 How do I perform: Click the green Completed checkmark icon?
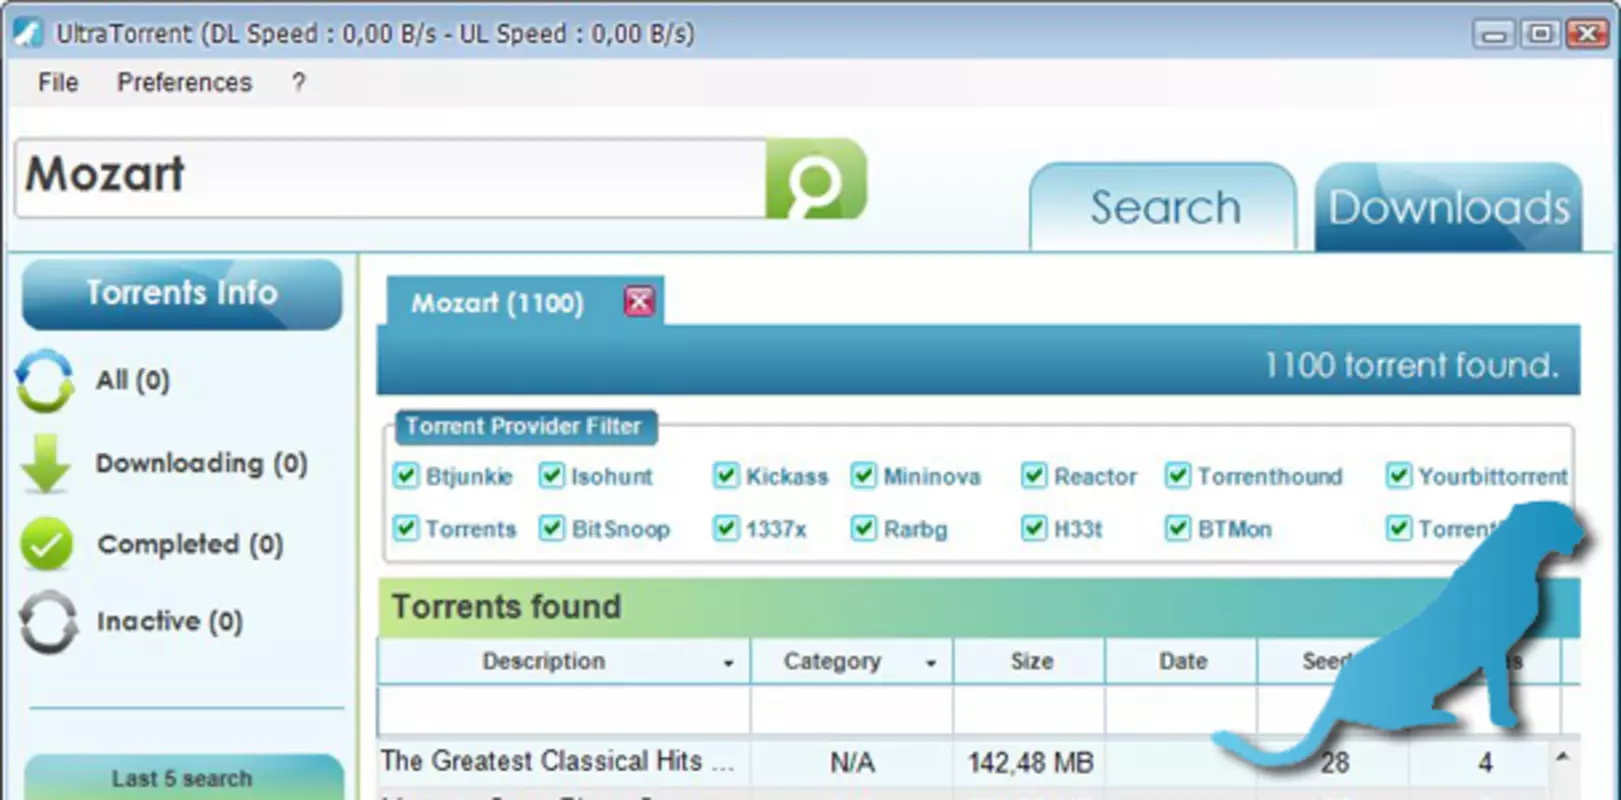pyautogui.click(x=46, y=544)
